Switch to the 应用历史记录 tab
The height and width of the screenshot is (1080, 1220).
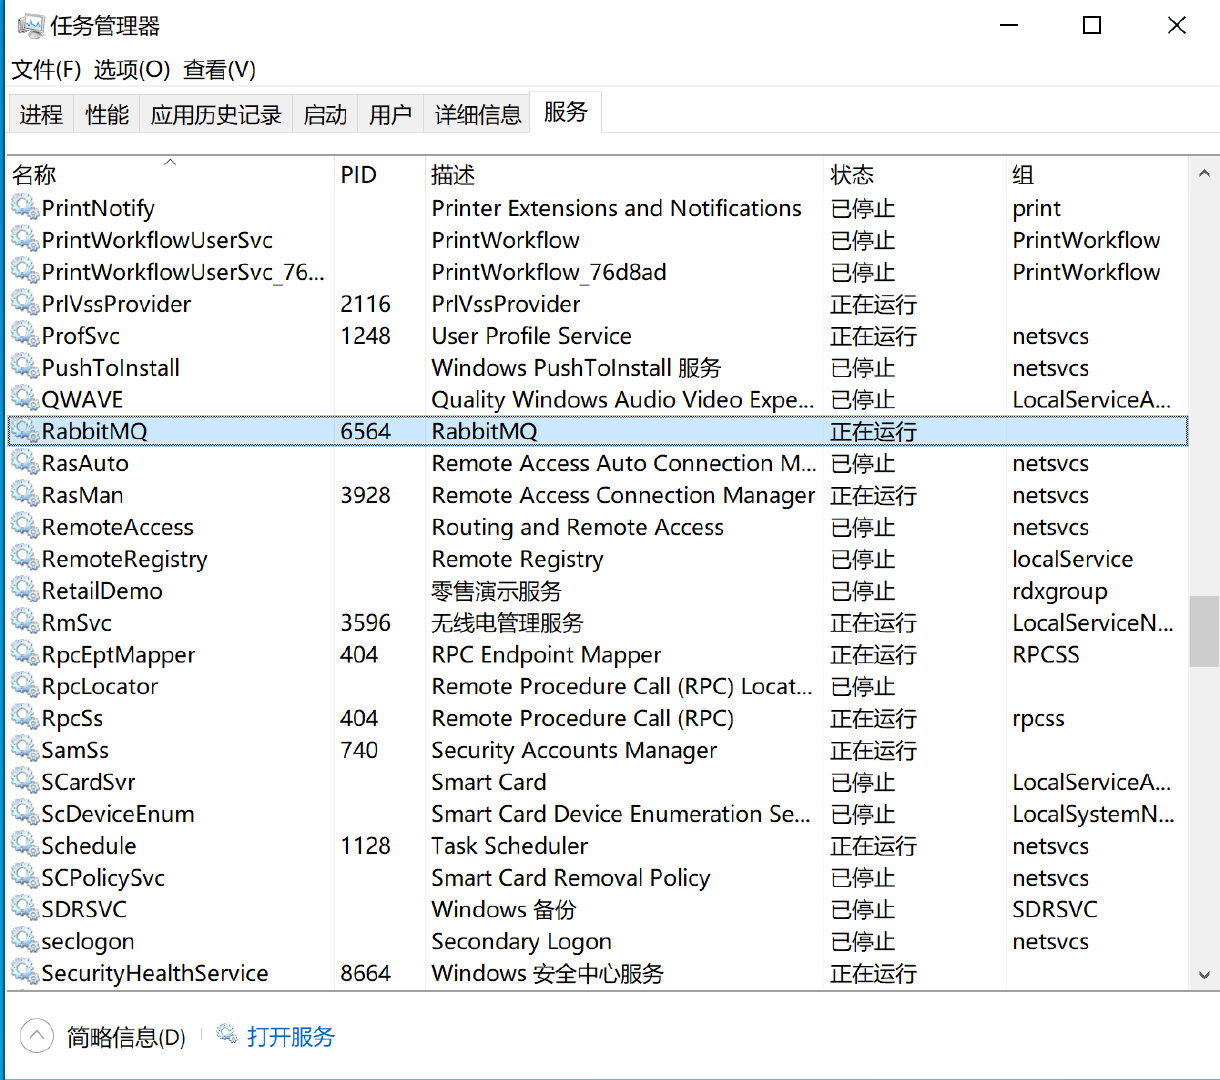coord(216,115)
